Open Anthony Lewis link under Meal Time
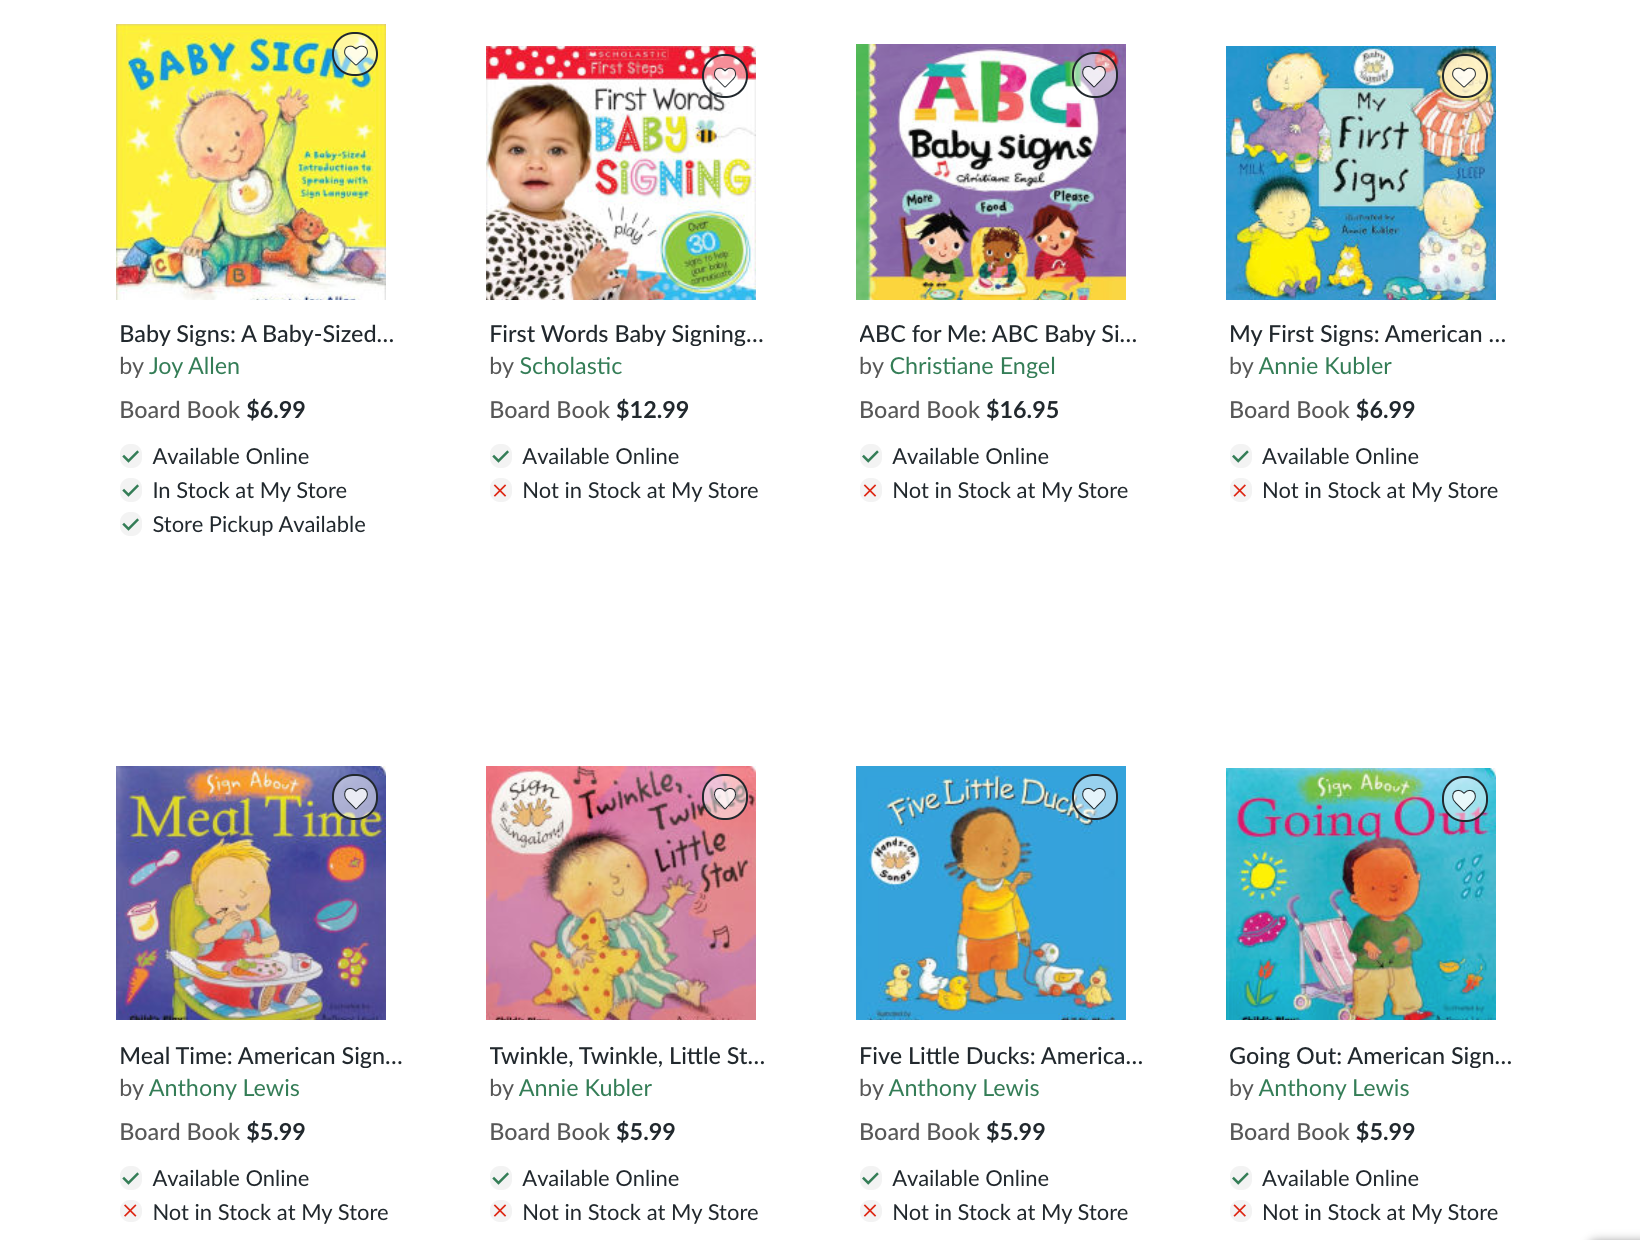Viewport: 1640px width, 1240px height. (x=224, y=1088)
